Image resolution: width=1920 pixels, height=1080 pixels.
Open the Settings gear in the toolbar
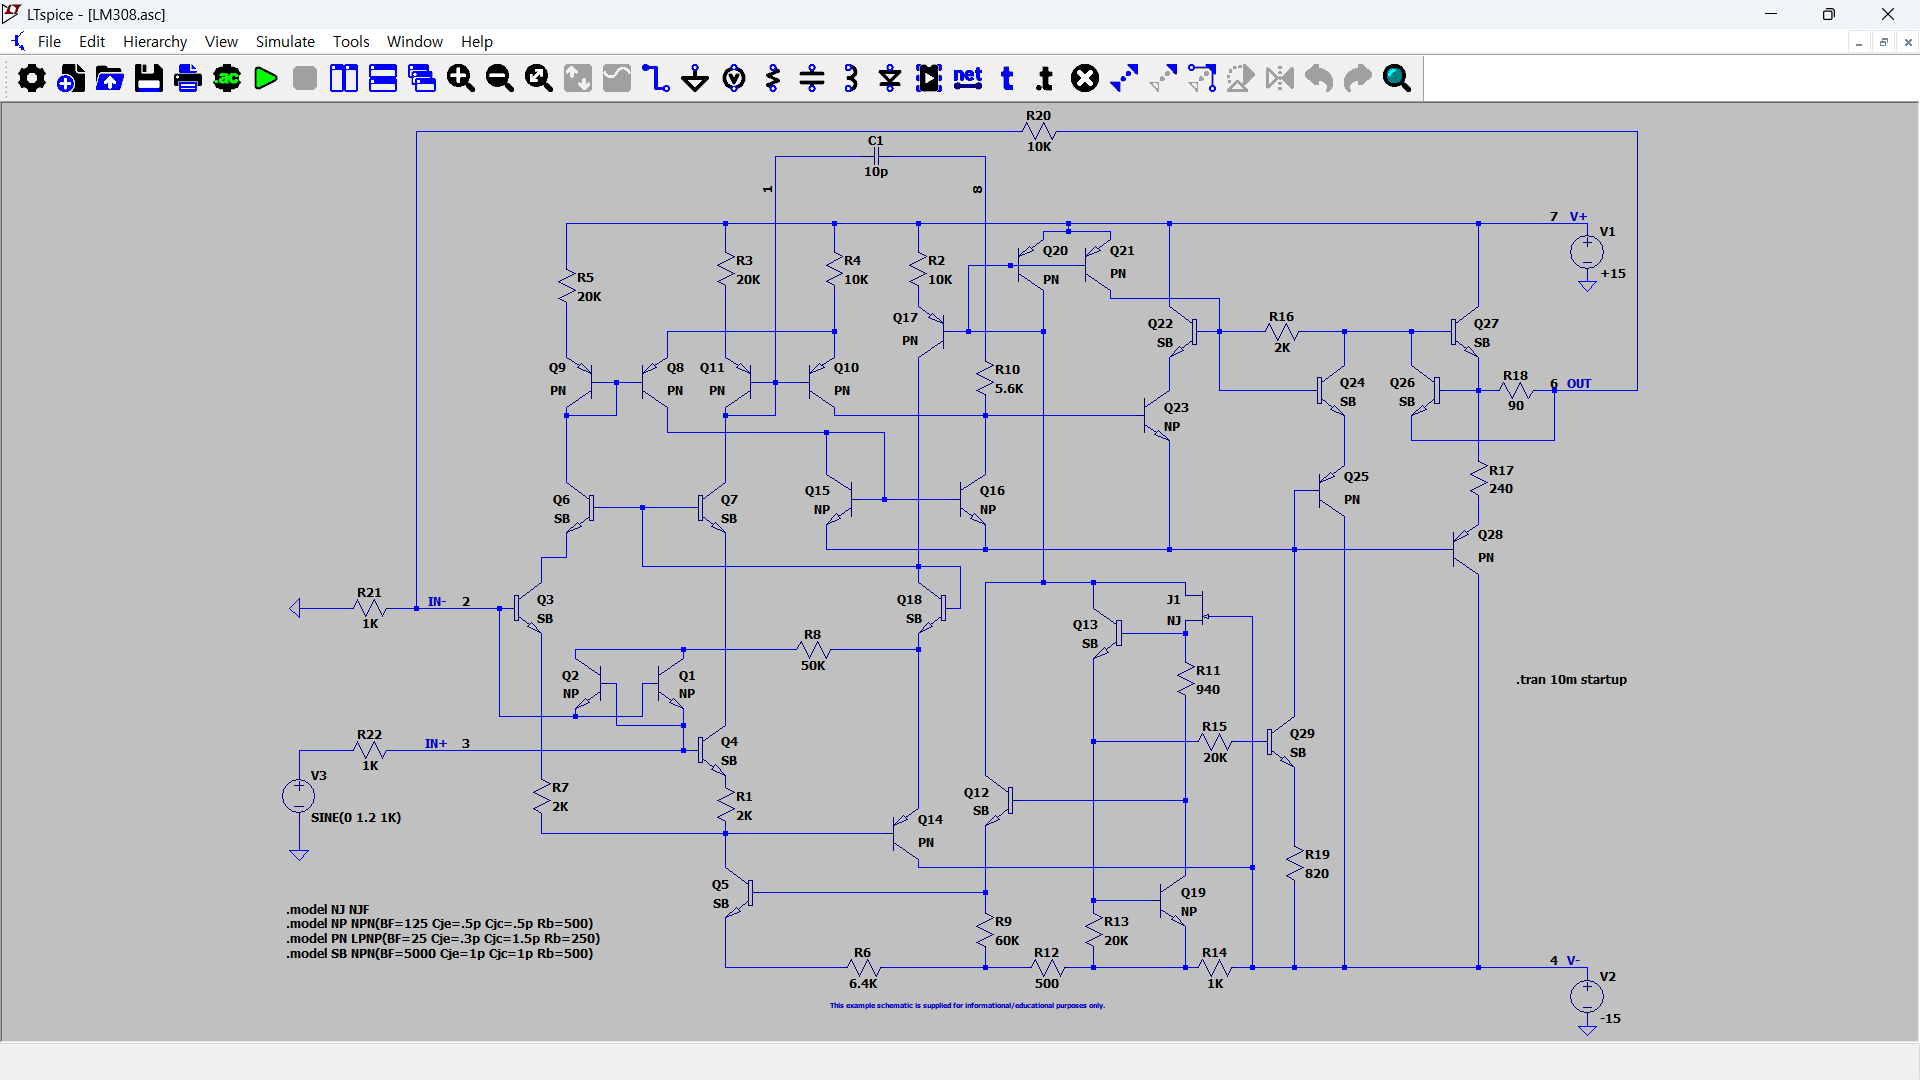pyautogui.click(x=32, y=78)
